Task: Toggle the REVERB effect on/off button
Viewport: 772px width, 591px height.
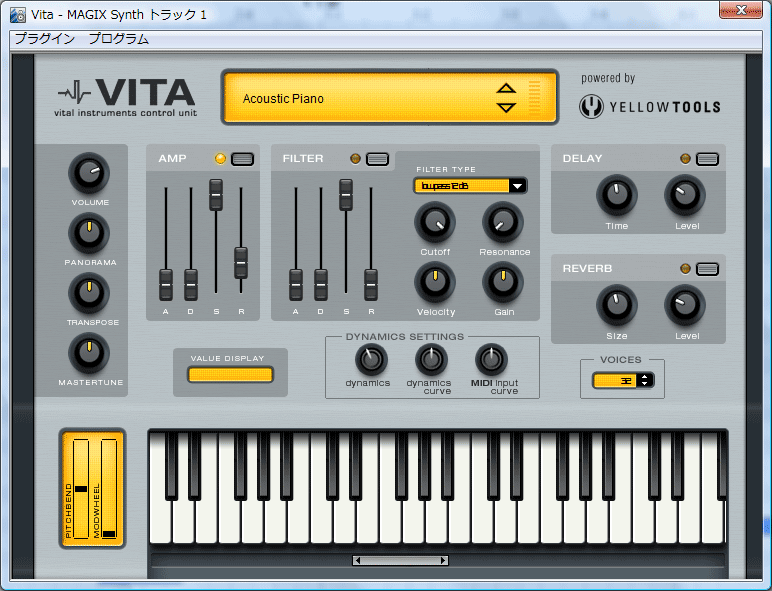Action: click(708, 269)
